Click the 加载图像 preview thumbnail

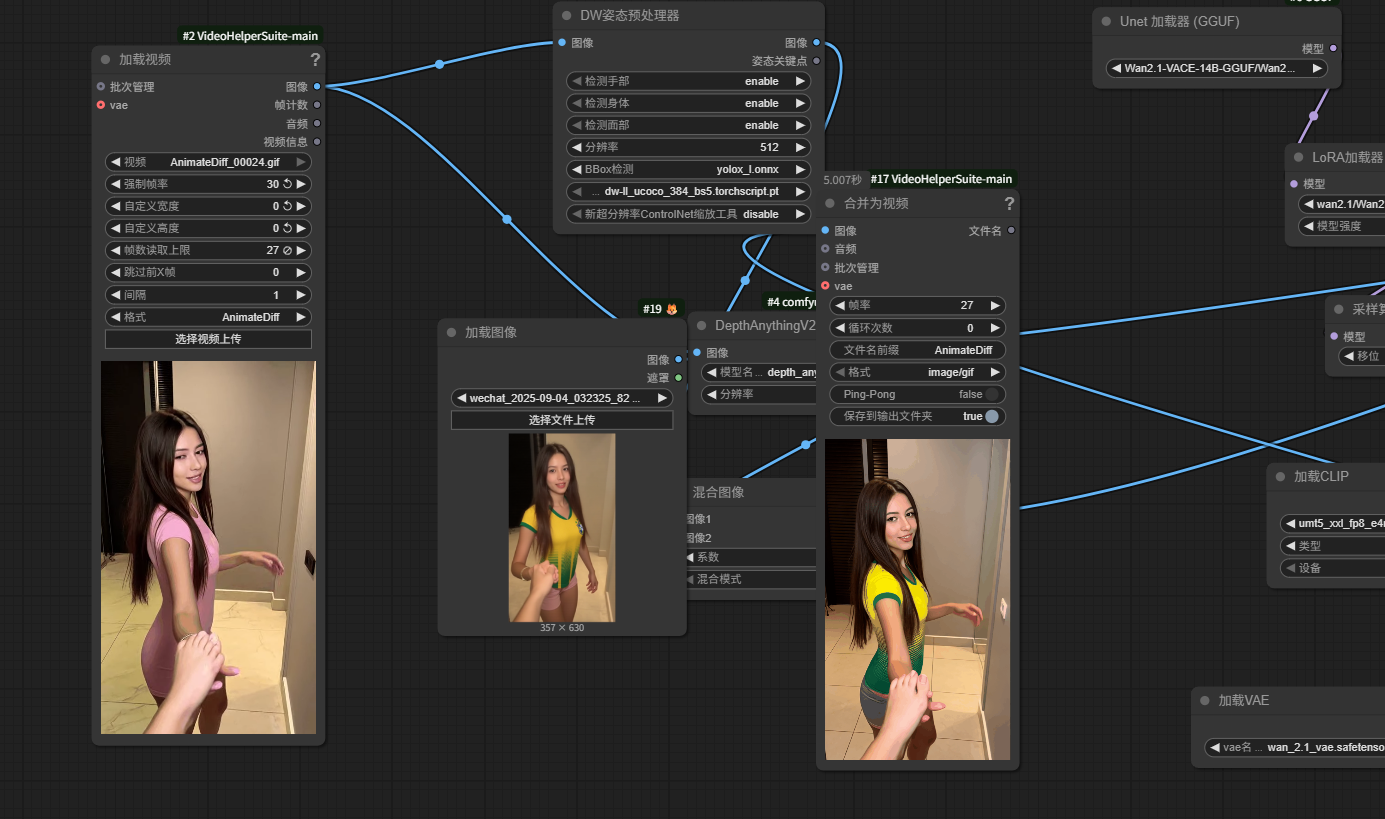562,527
